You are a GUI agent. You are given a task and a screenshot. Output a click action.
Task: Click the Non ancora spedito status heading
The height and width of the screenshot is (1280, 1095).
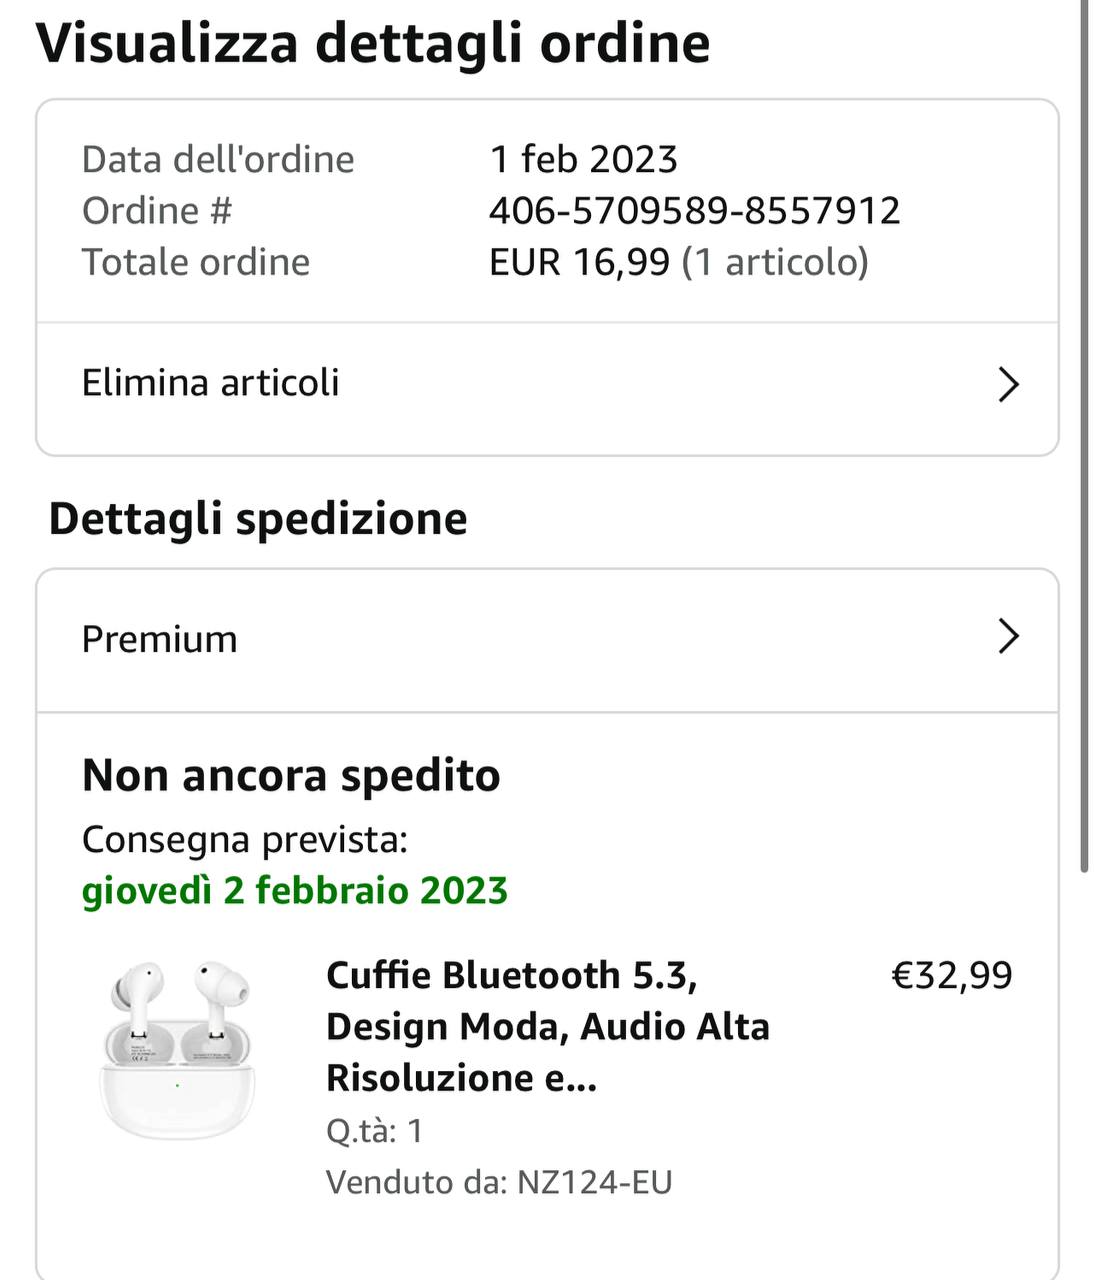click(291, 775)
